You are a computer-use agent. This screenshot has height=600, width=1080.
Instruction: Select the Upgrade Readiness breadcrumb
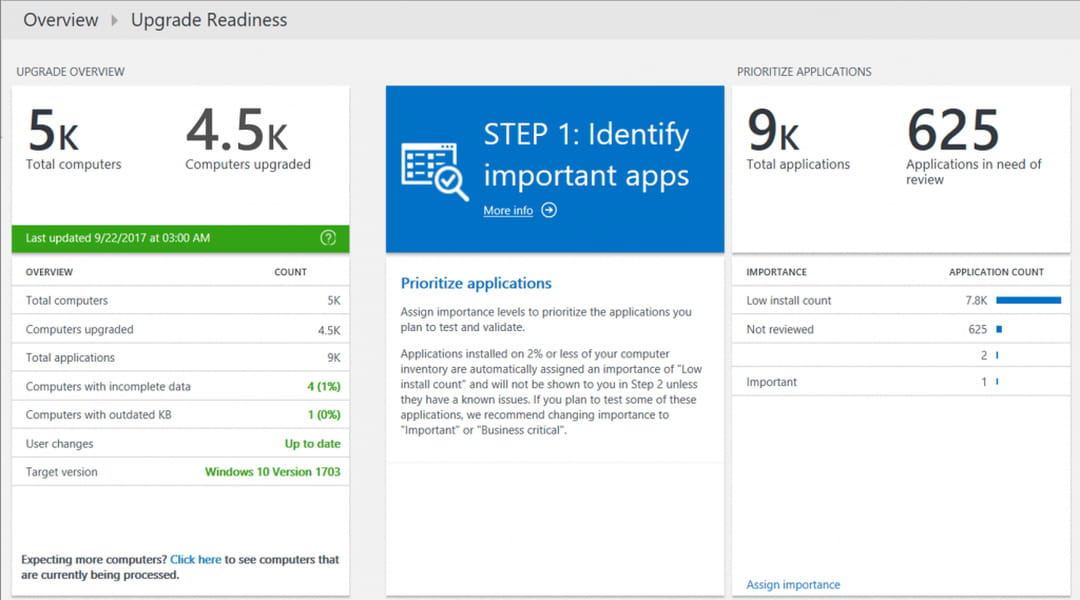[209, 20]
